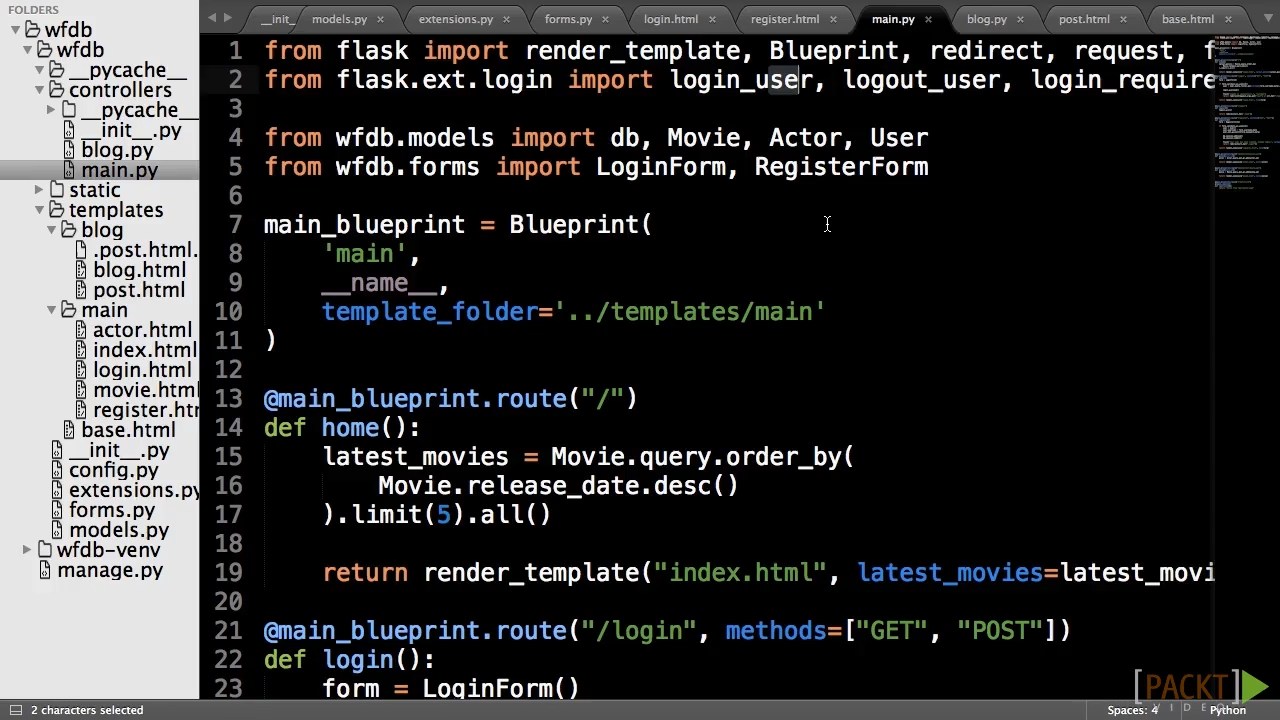
Task: Click the file icon next to actor.html
Action: [81, 330]
